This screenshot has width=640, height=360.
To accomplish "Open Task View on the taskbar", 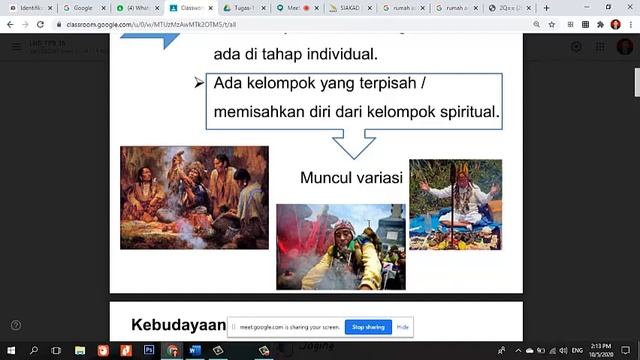I will point(56,350).
